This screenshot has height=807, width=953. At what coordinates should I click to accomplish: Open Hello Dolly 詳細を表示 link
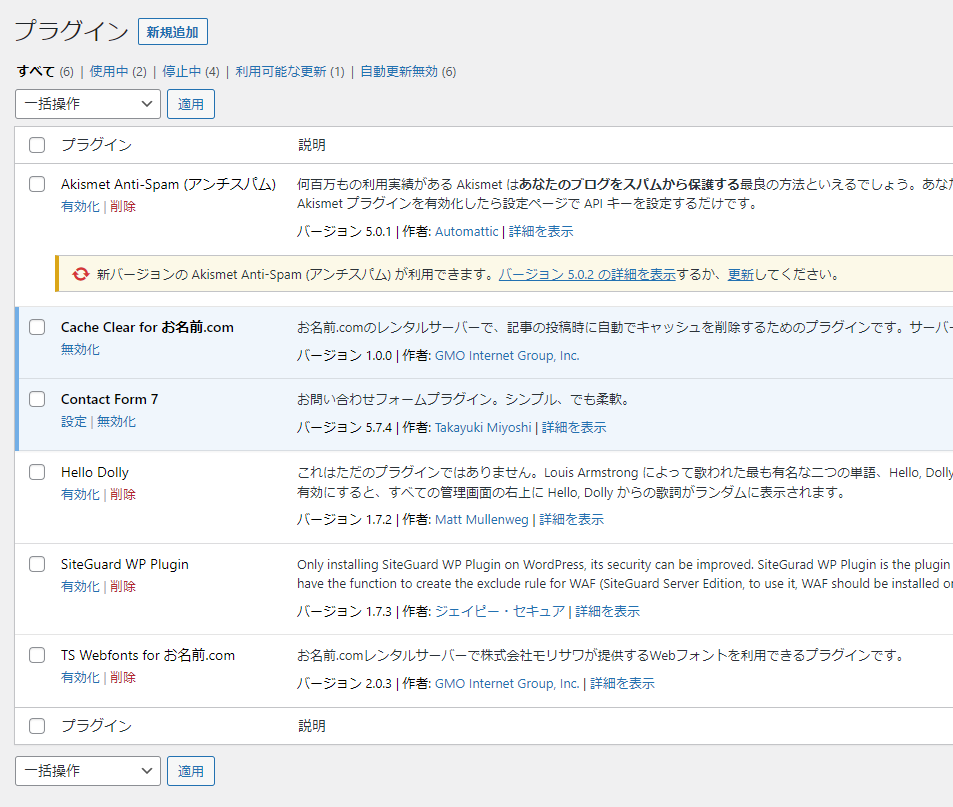point(571,520)
